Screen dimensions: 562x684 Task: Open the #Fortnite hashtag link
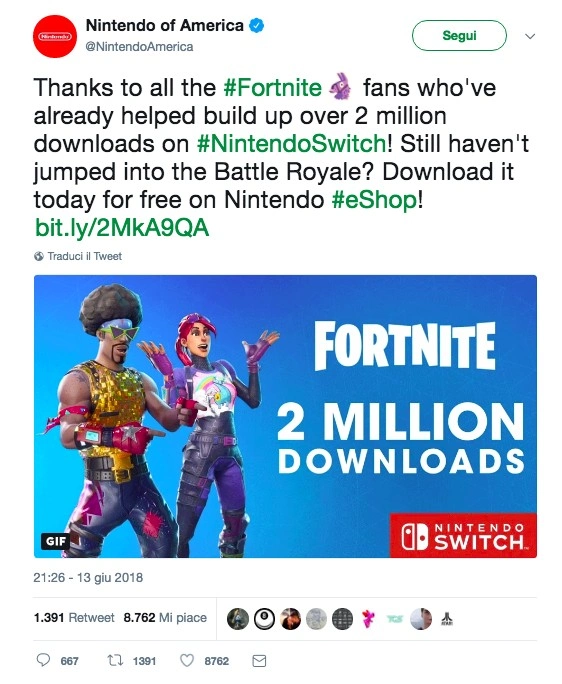[x=273, y=87]
